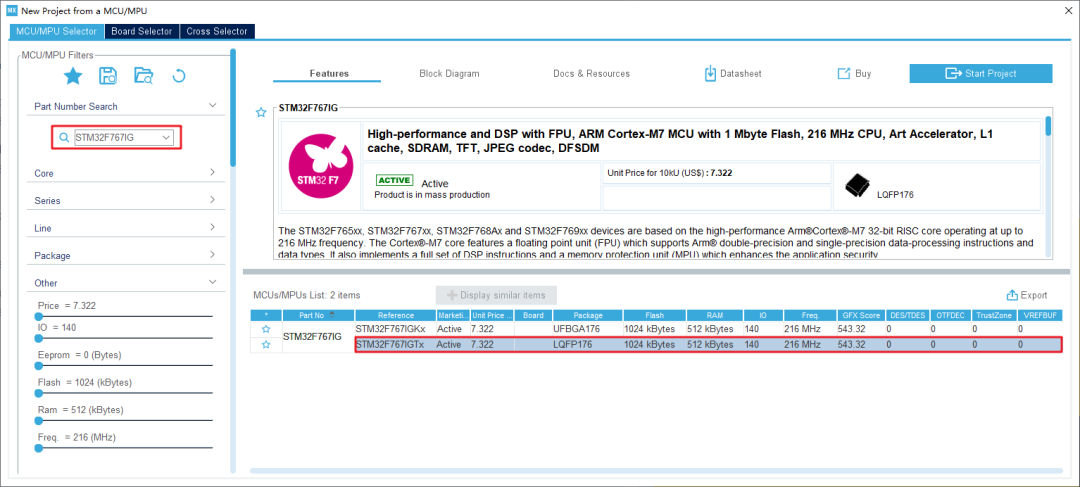Screen dimensions: 1080x487
Task: Open the part number dropdown arrow
Action: (x=166, y=138)
